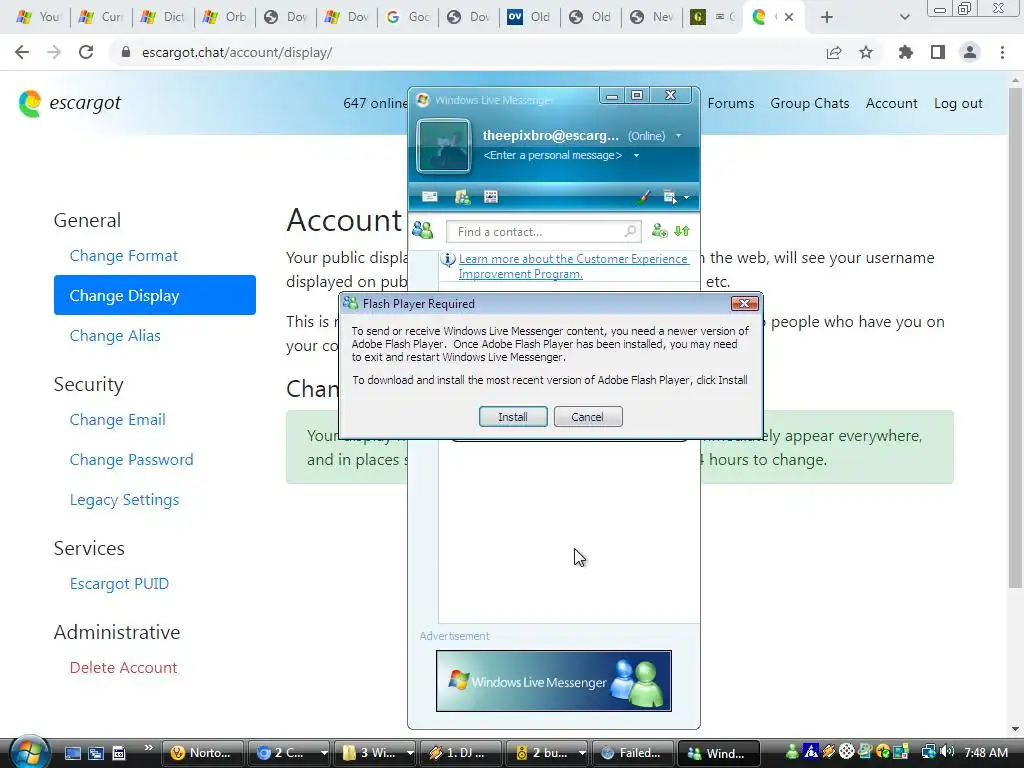Open the Escargot PUID link
The image size is (1024, 768).
point(119,583)
